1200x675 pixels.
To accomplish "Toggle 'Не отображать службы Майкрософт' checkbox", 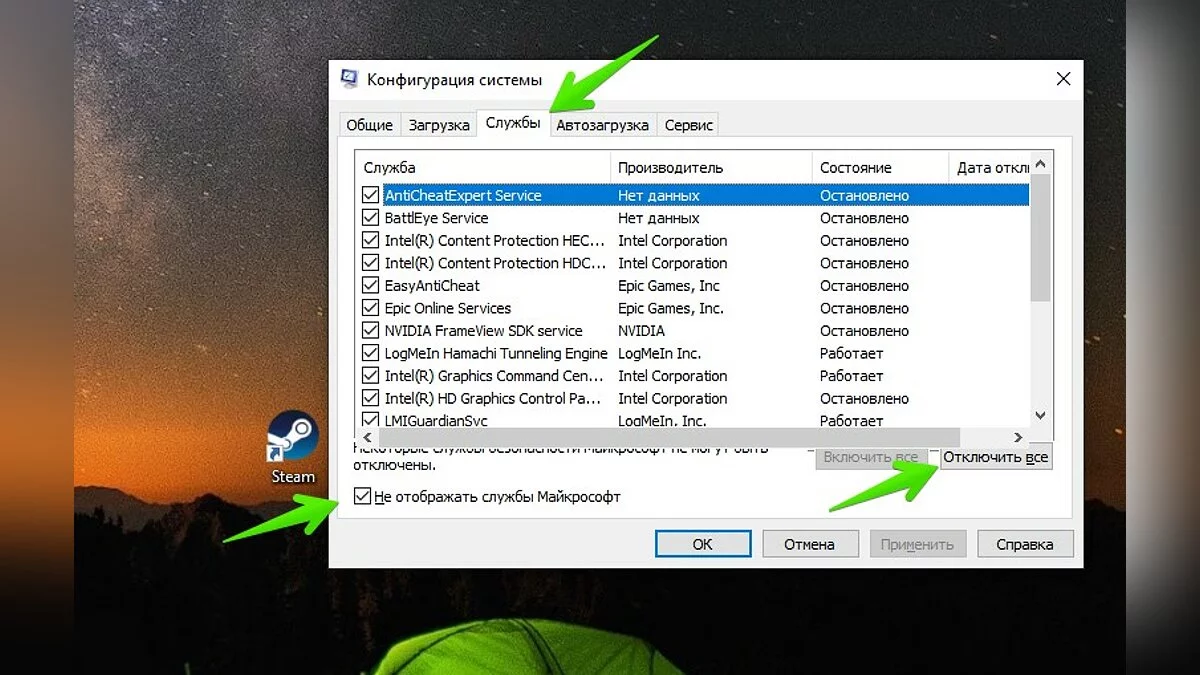I will (362, 496).
